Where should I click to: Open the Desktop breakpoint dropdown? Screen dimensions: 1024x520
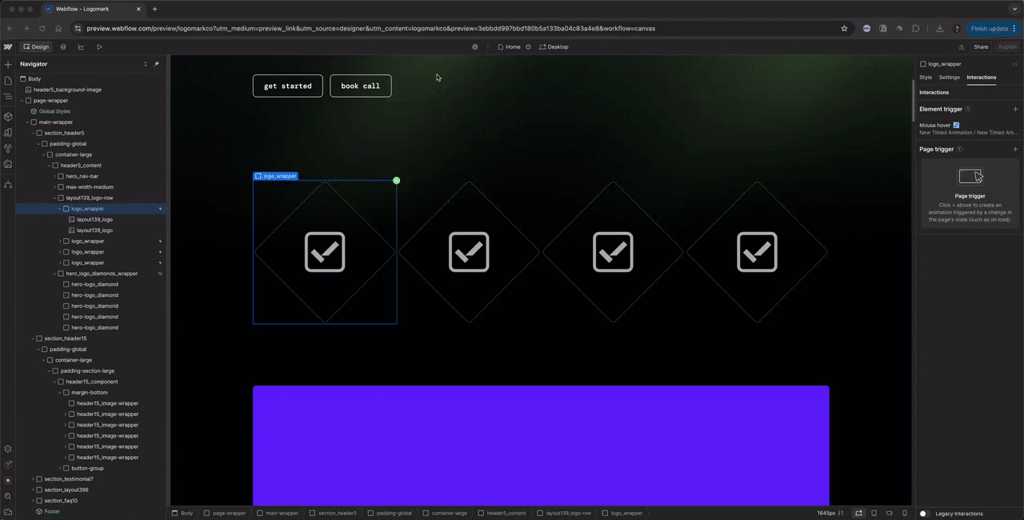[554, 47]
